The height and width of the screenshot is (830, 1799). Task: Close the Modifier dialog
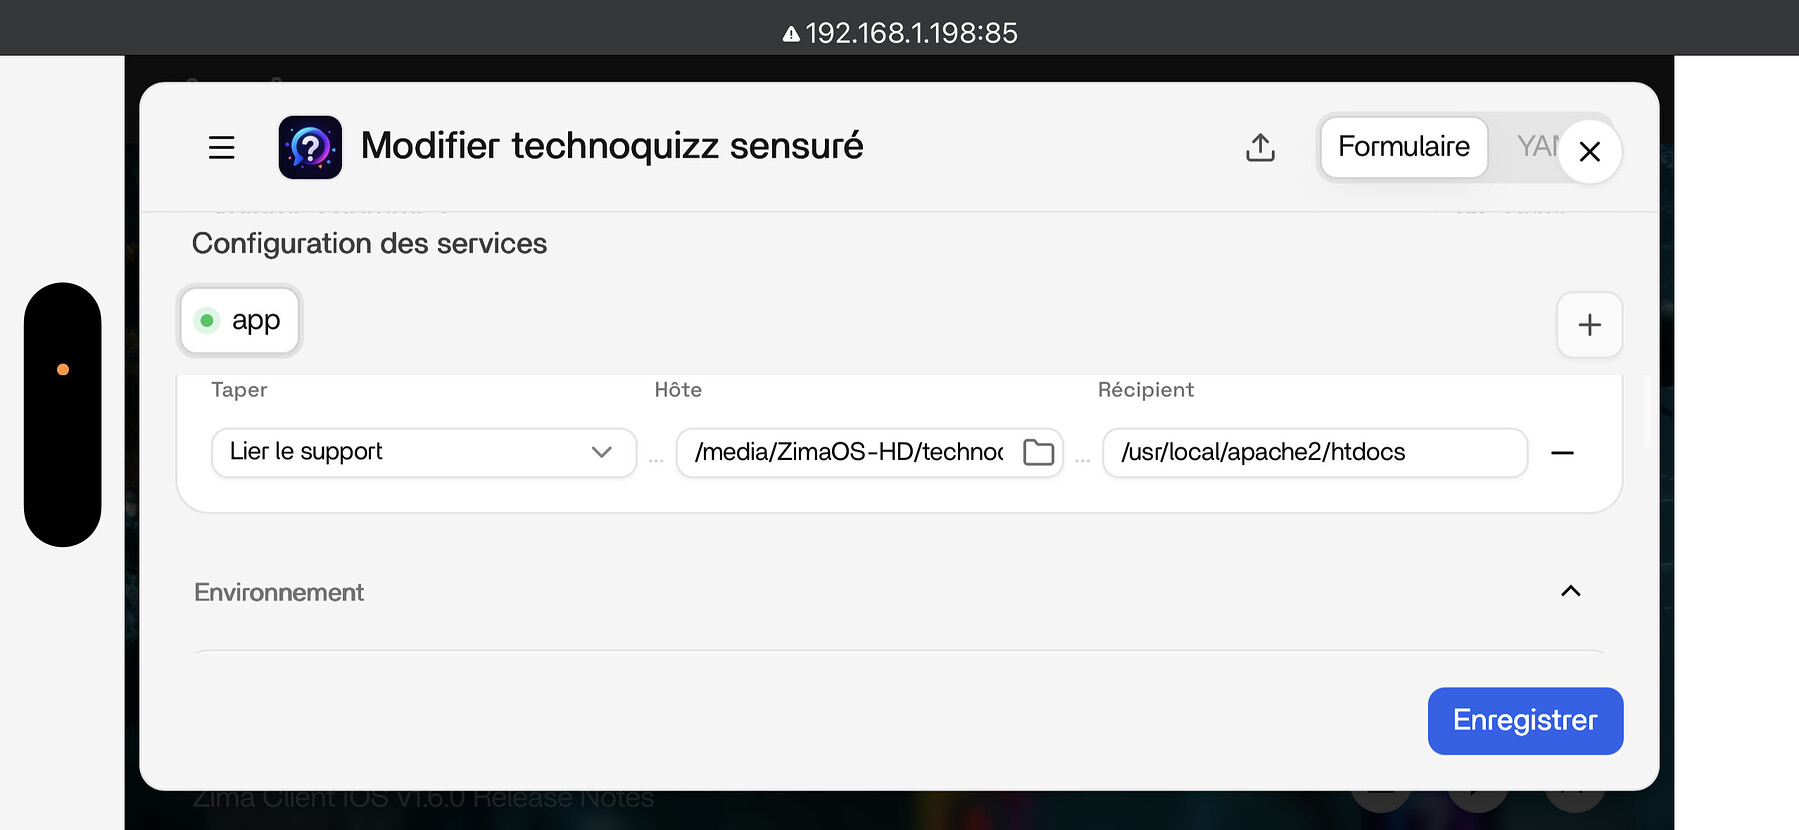coord(1589,151)
